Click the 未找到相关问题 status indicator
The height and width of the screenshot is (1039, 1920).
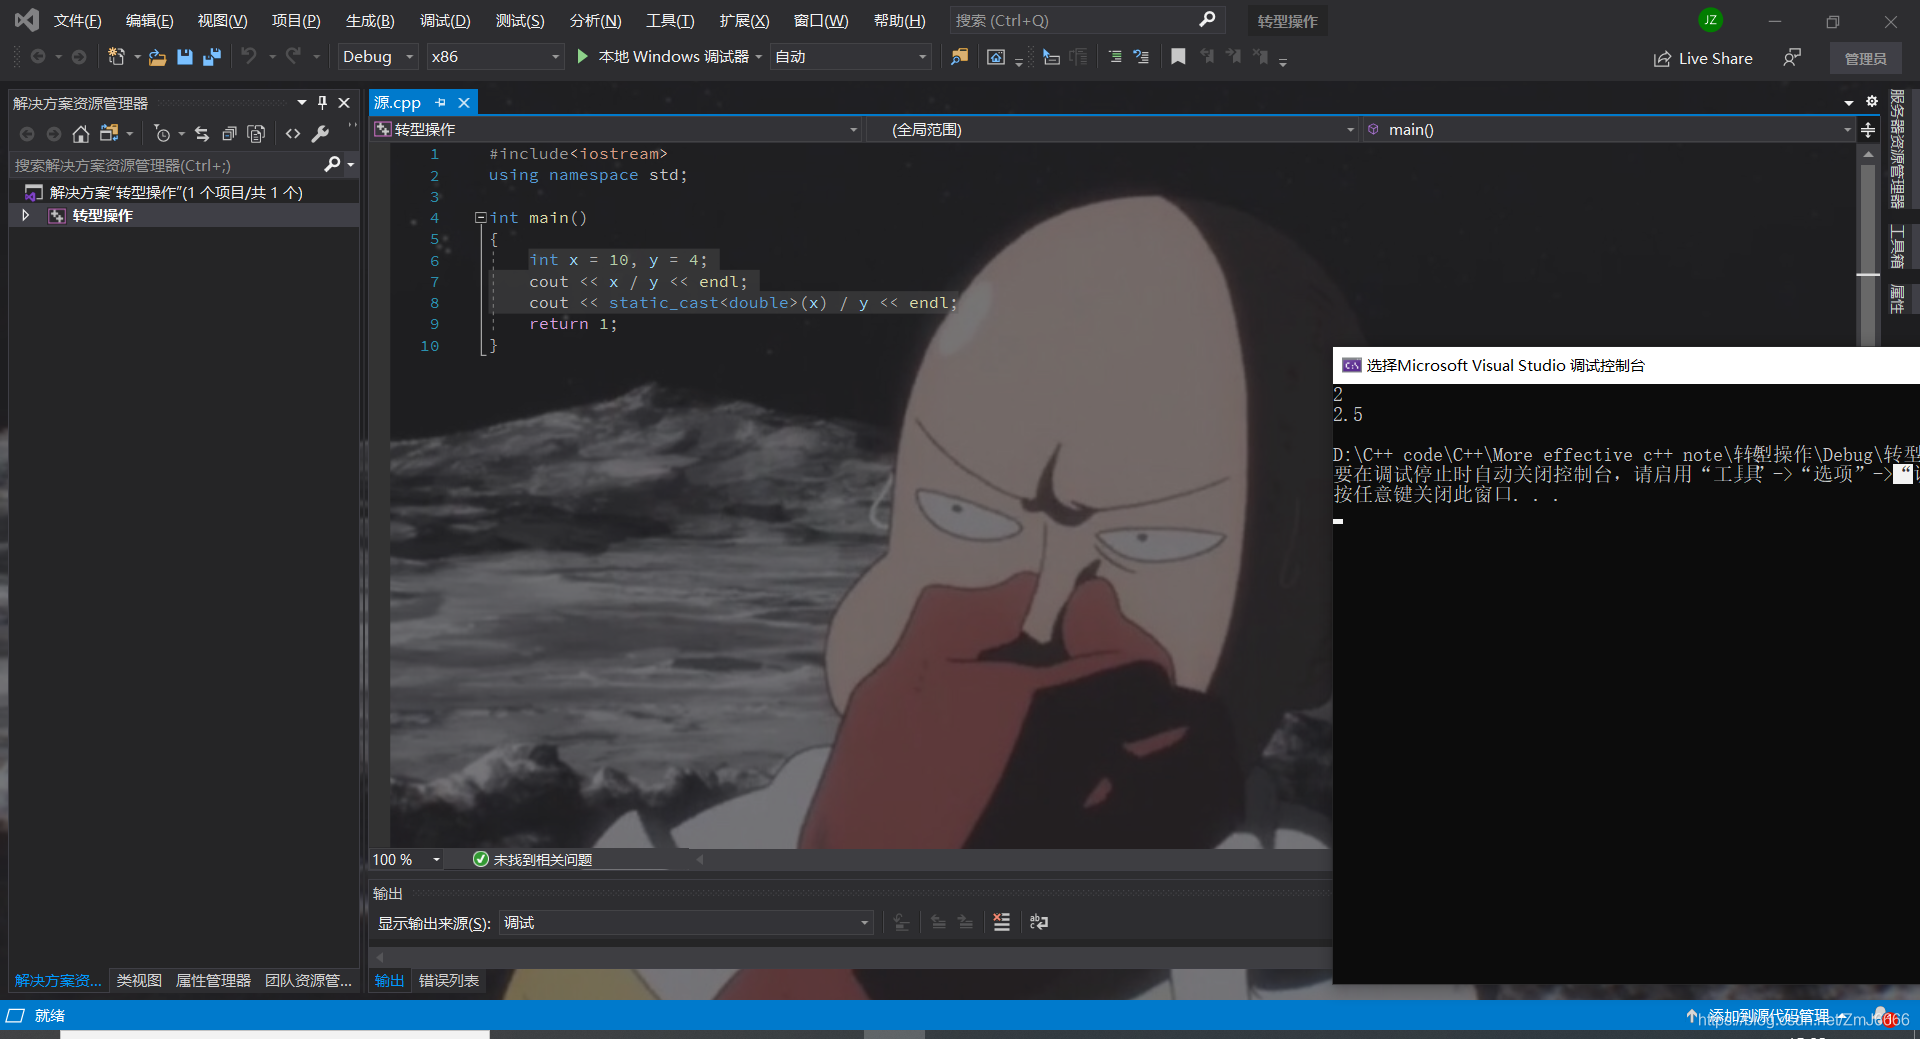[x=533, y=860]
